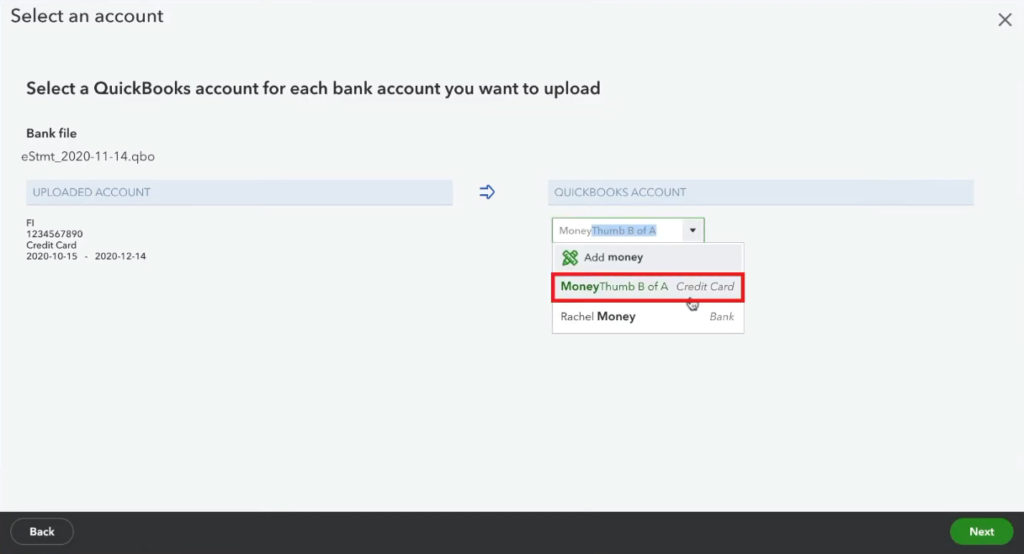Go back with the Back button
The height and width of the screenshot is (554, 1024).
[42, 532]
